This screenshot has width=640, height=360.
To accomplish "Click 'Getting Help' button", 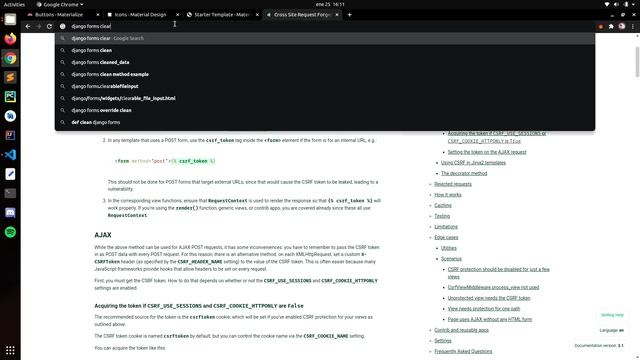I will (612, 315).
